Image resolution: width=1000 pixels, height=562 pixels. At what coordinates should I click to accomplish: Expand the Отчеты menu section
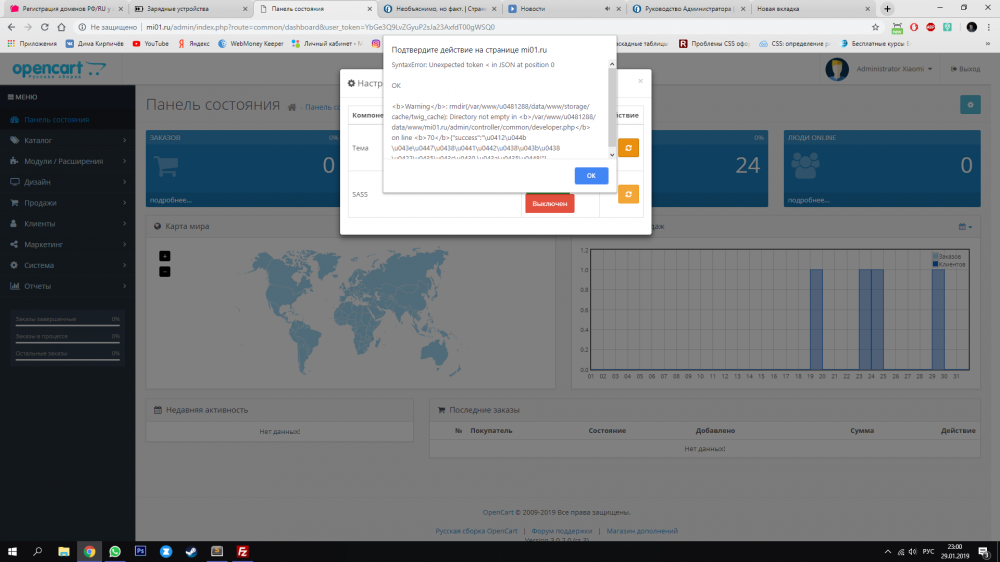click(68, 286)
